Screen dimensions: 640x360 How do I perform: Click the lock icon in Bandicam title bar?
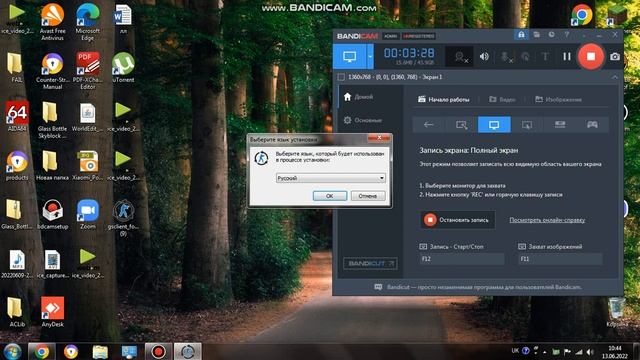521,35
